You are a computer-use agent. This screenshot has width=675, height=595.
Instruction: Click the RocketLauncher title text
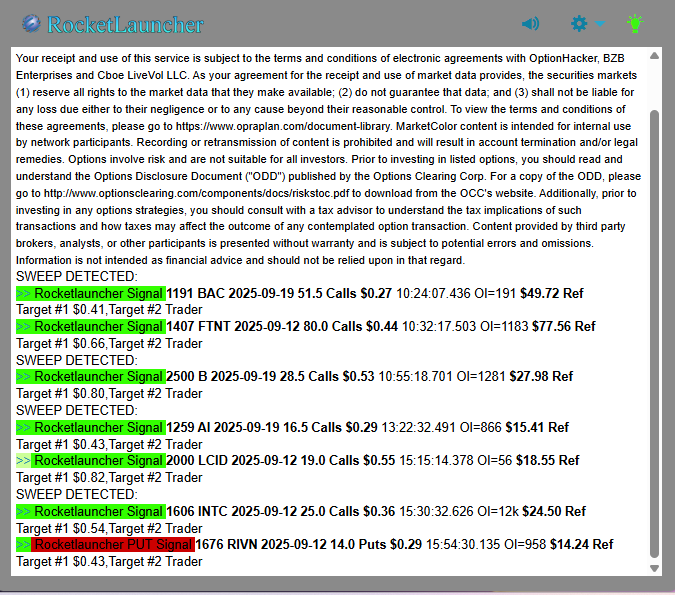pyautogui.click(x=126, y=24)
